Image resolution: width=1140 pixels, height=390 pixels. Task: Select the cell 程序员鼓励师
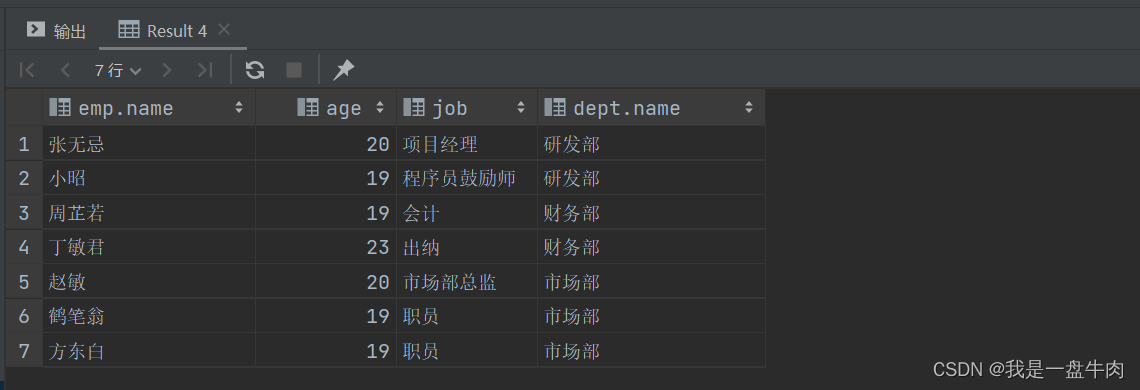(467, 178)
